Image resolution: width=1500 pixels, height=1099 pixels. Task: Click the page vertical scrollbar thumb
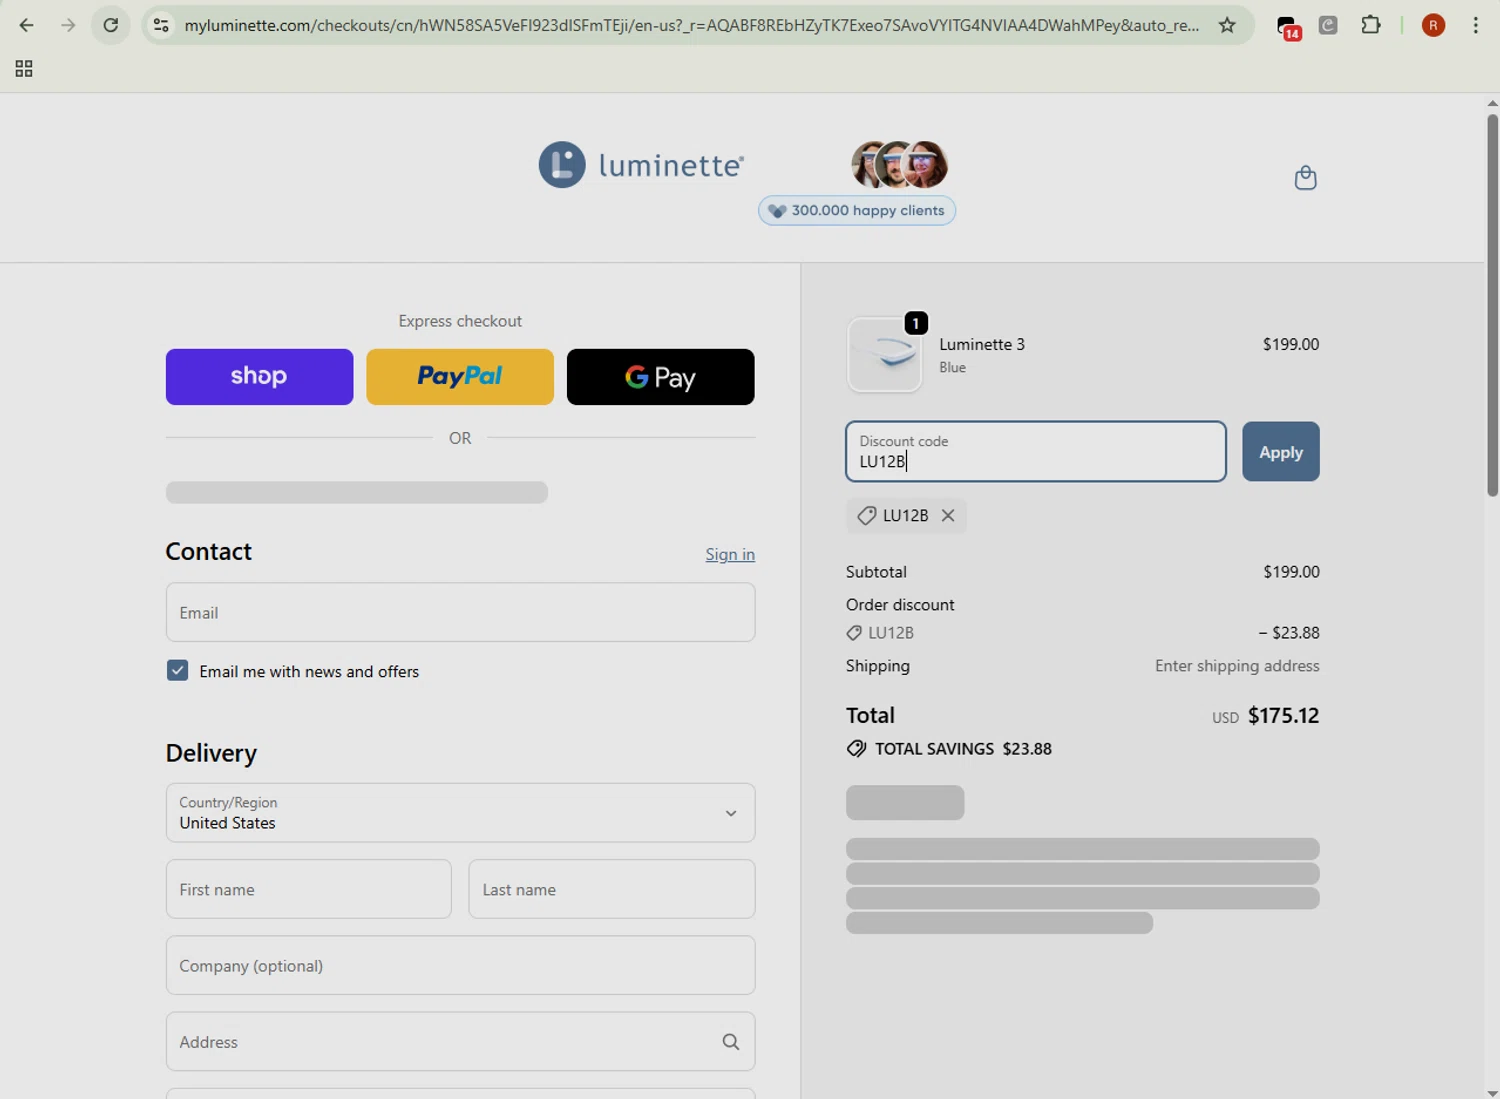pyautogui.click(x=1491, y=305)
